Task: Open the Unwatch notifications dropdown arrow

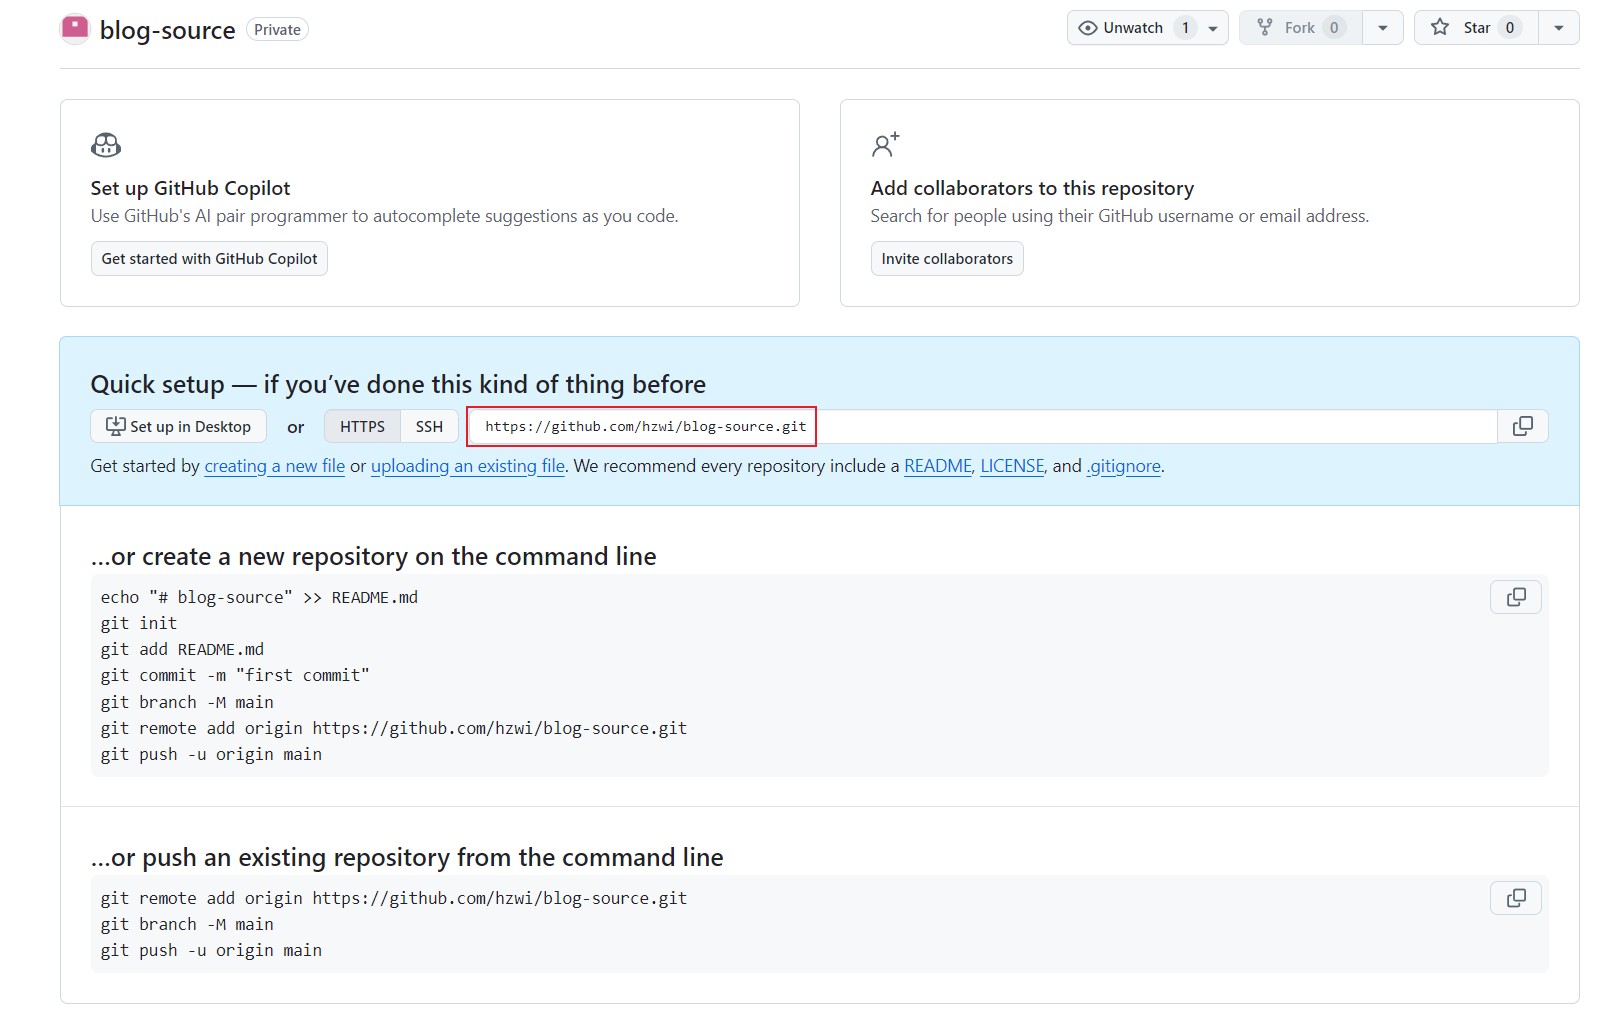Action: click(1213, 28)
